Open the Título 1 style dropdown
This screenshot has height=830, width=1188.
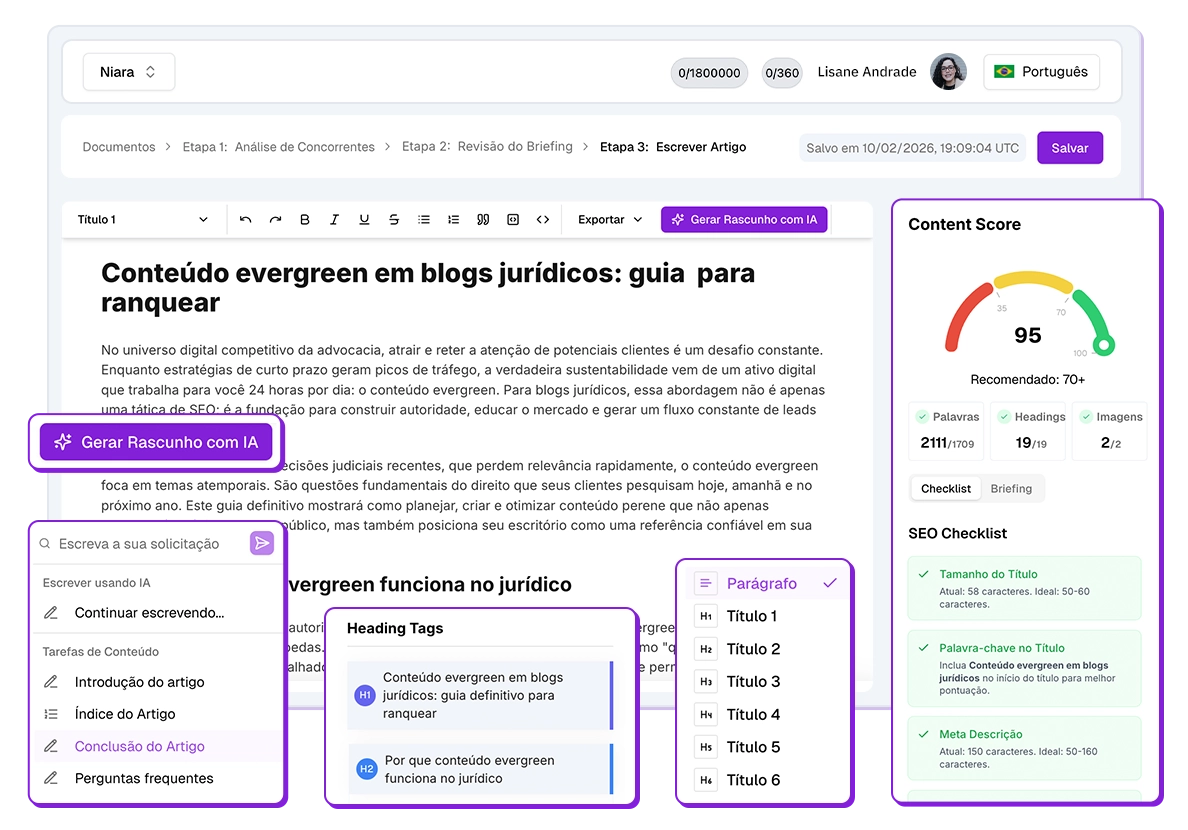click(x=142, y=220)
